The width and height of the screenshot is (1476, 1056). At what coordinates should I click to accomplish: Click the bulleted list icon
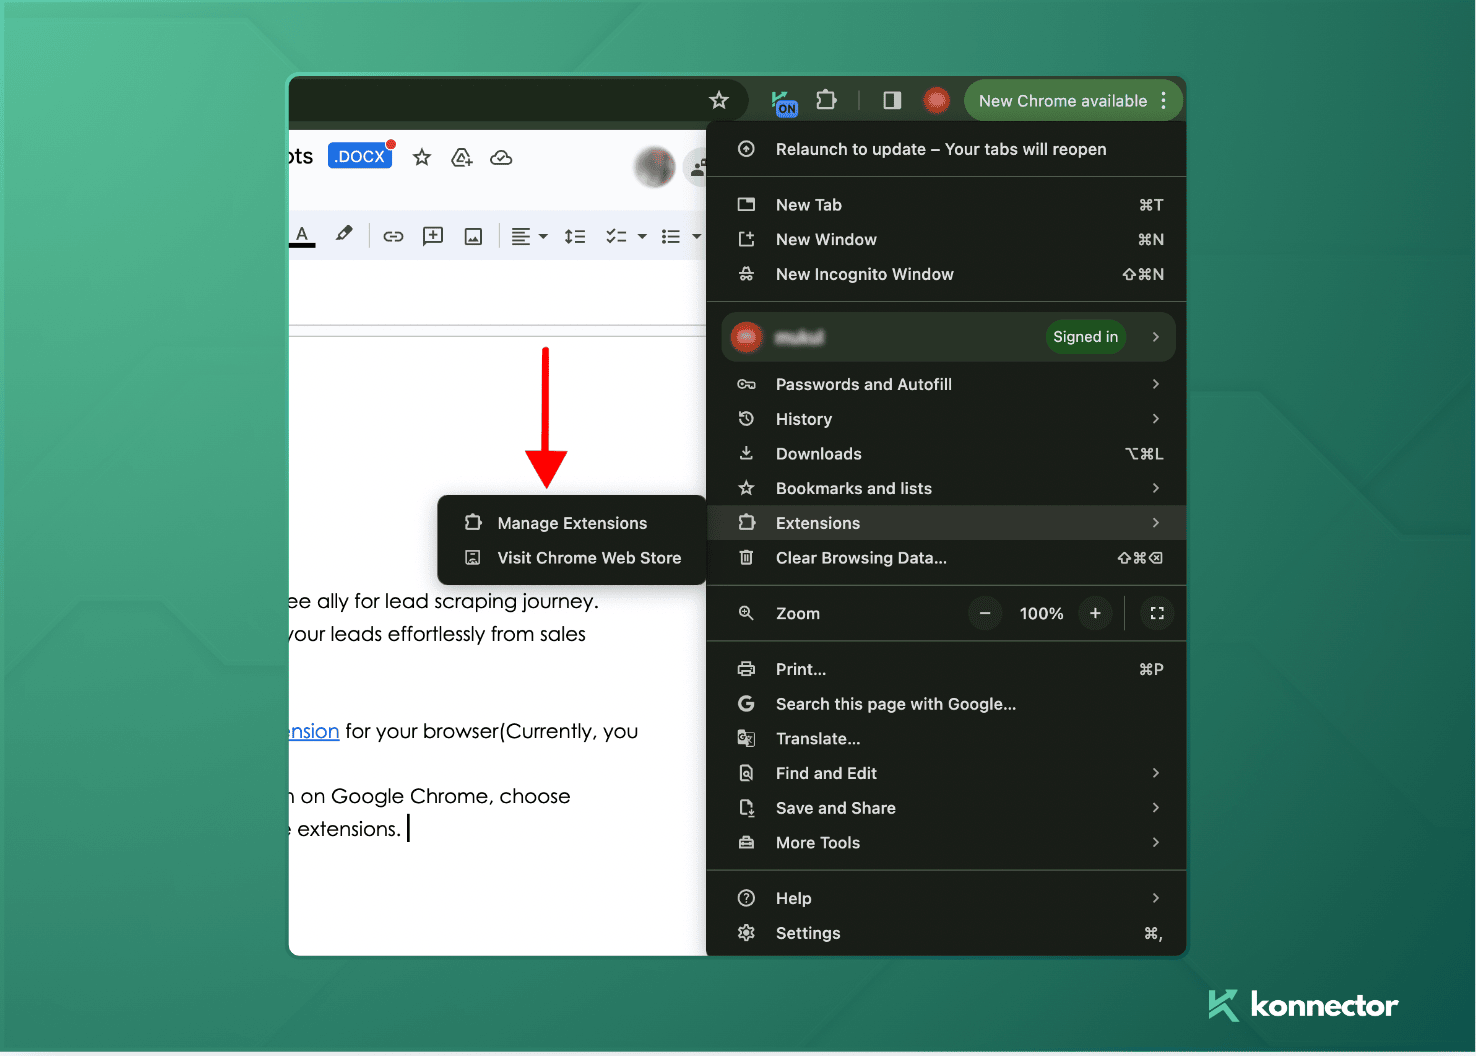(x=670, y=236)
